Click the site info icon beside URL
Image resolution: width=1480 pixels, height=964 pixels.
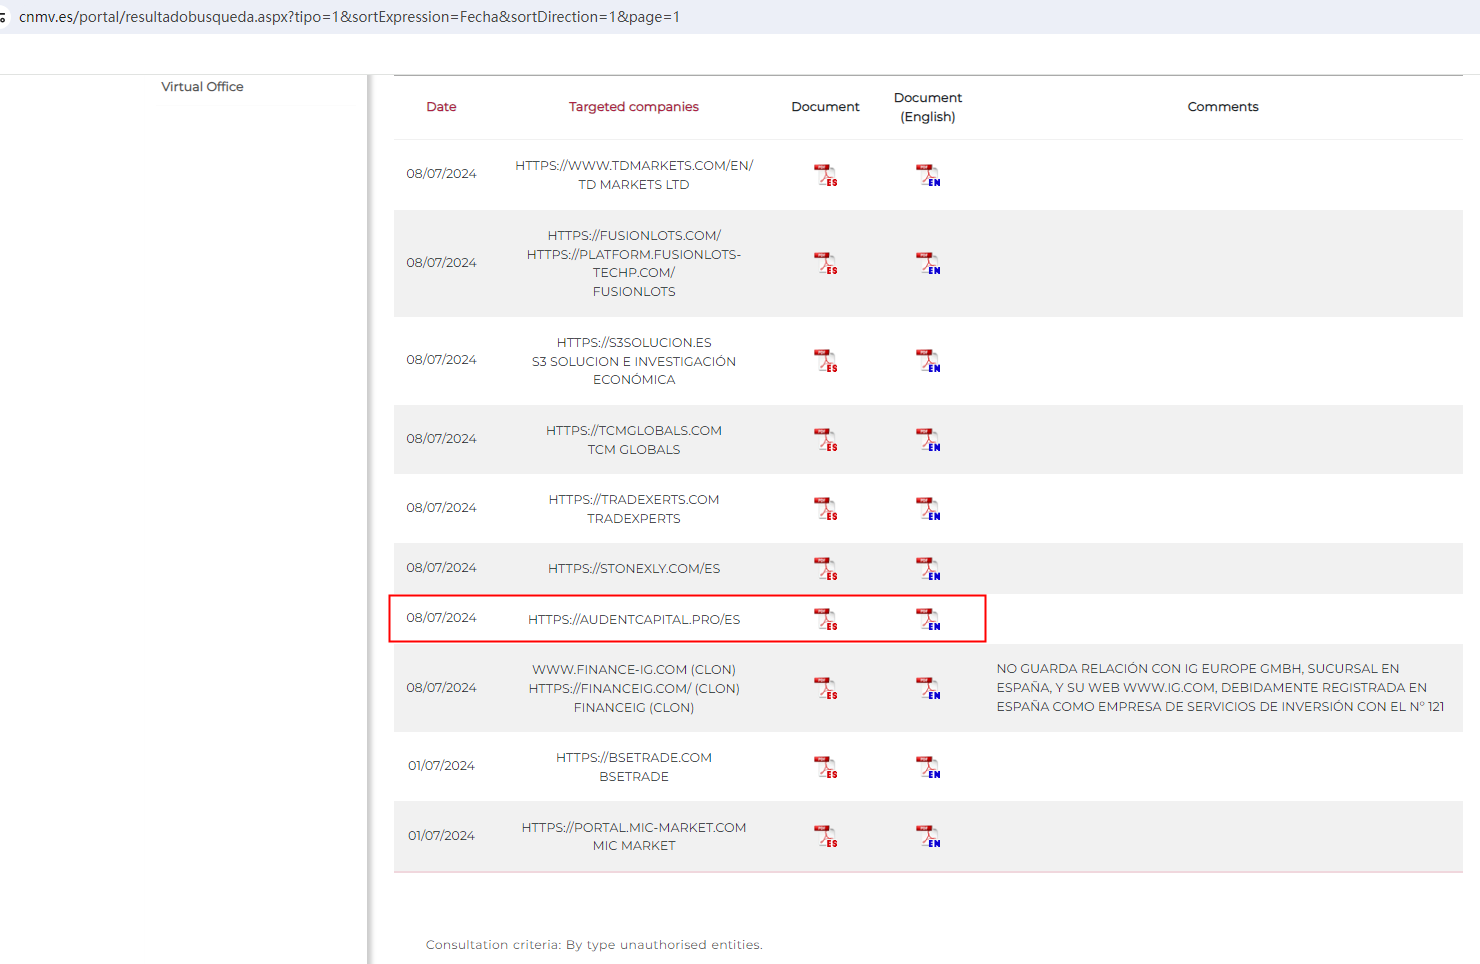[4, 17]
